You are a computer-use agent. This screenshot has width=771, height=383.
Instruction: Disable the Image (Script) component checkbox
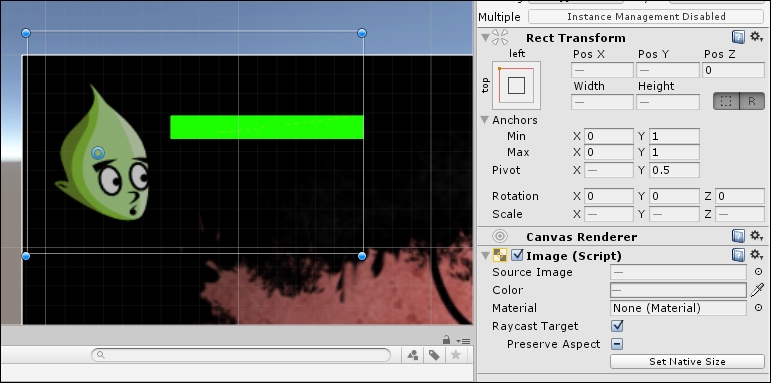[x=517, y=255]
